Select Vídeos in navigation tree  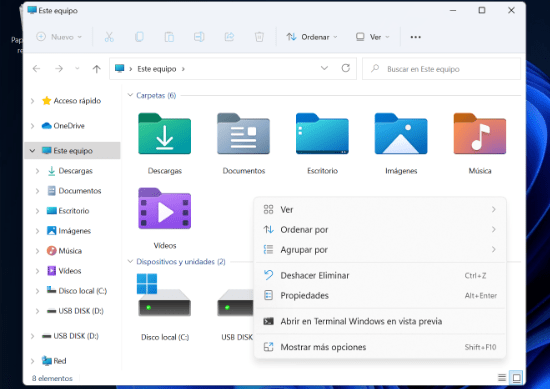point(69,271)
